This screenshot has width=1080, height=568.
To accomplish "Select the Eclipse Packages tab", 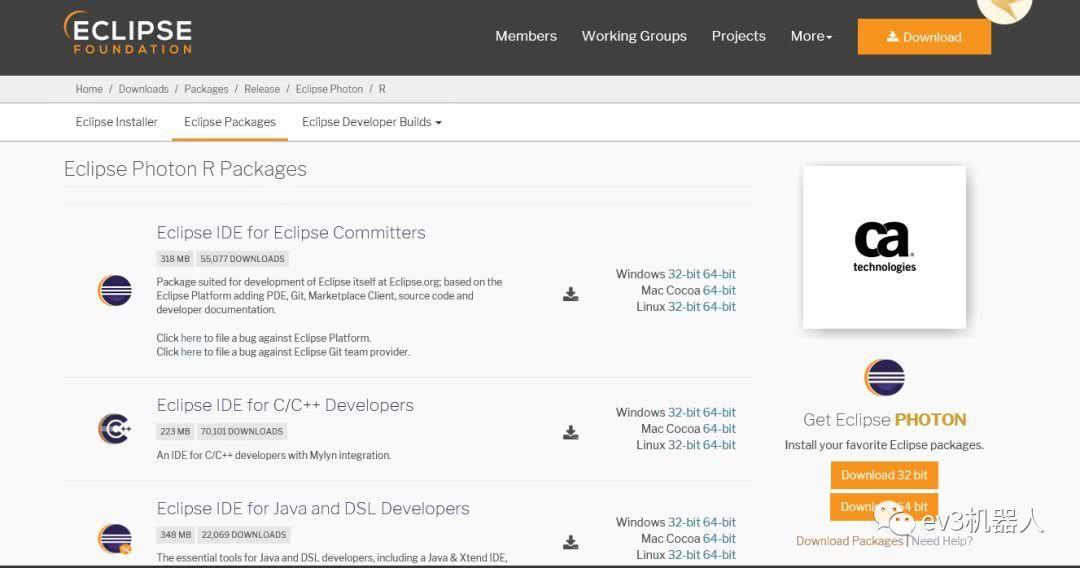I will tap(230, 122).
